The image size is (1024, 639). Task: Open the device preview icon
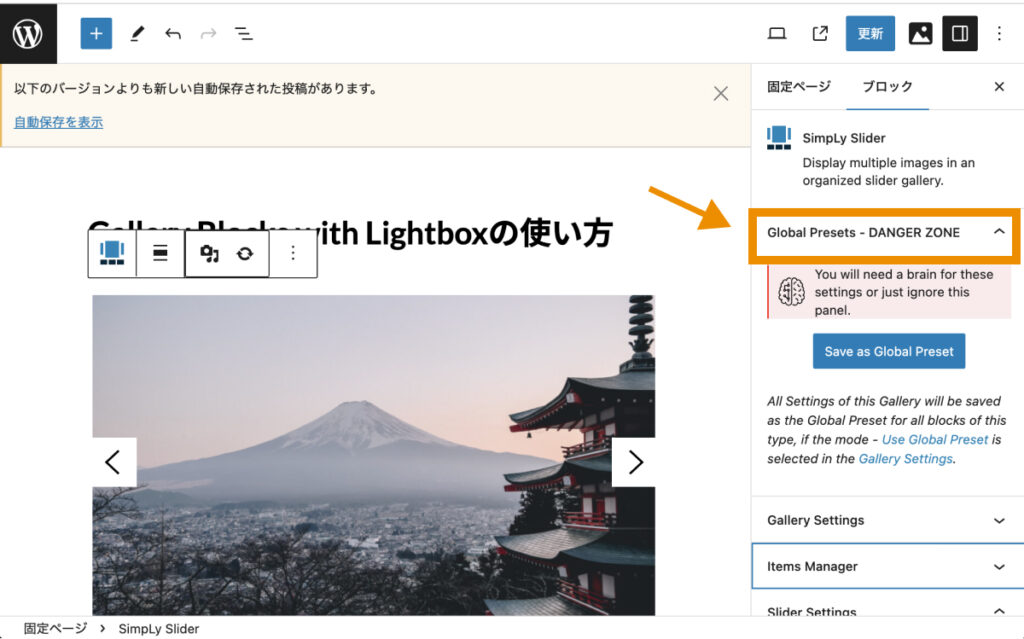pos(777,33)
